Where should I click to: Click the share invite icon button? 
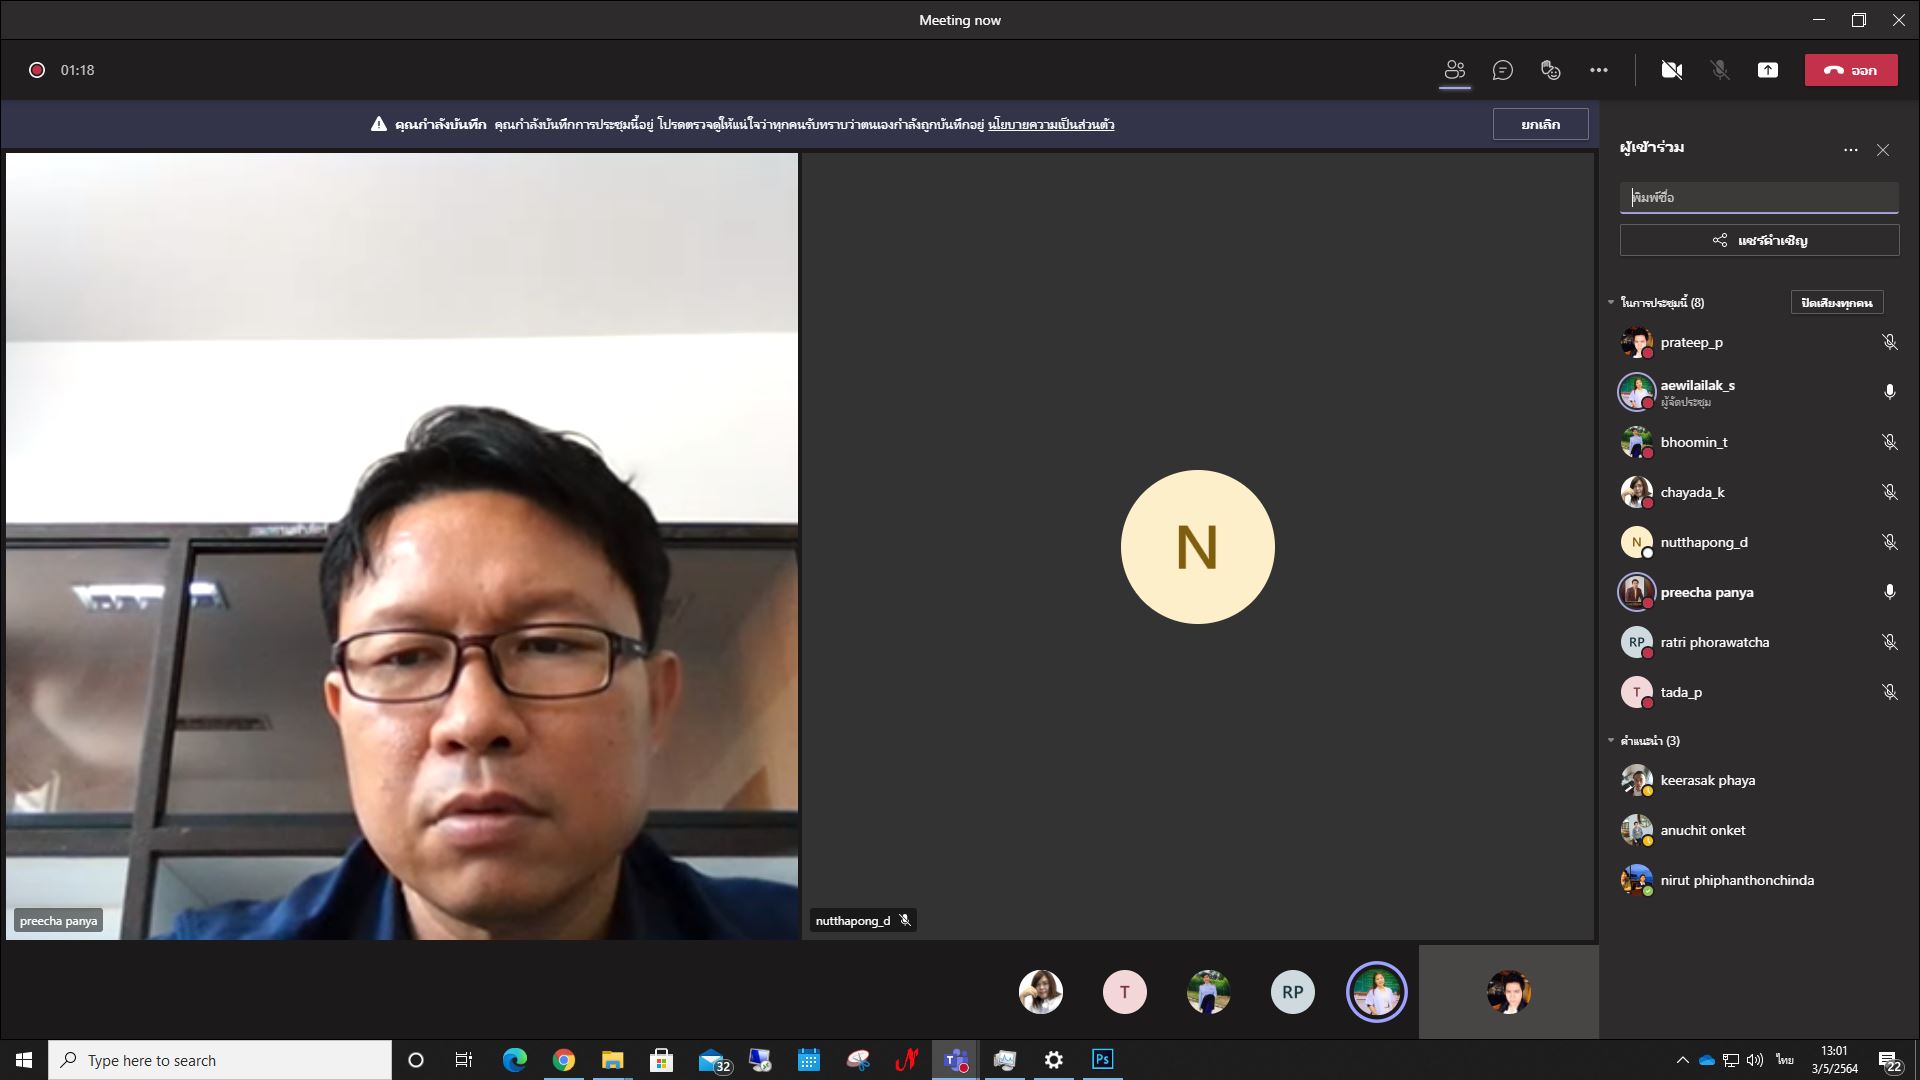coord(1759,240)
